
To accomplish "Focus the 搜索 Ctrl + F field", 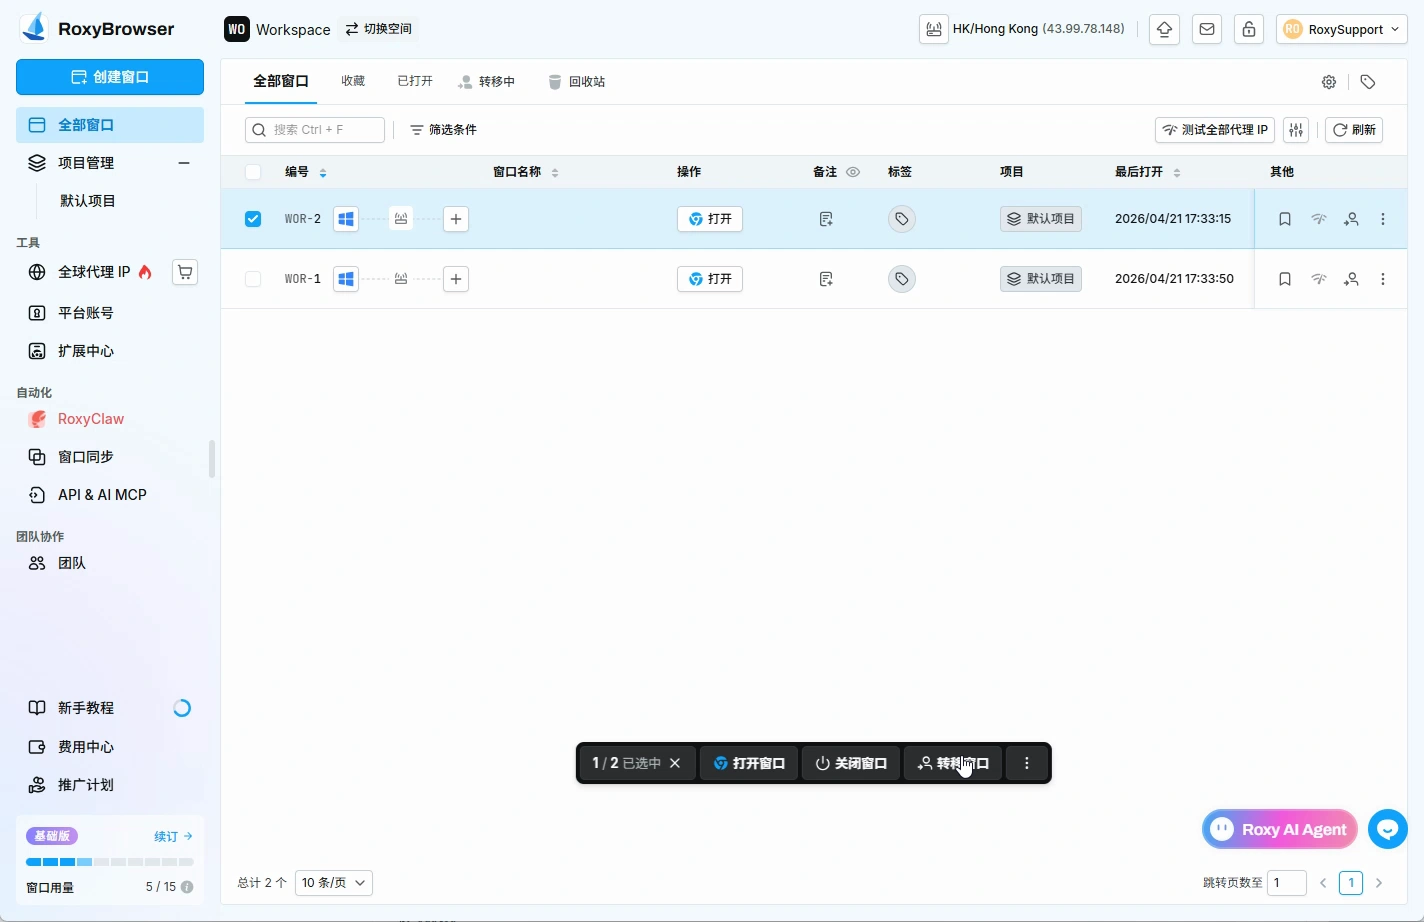I will 315,130.
